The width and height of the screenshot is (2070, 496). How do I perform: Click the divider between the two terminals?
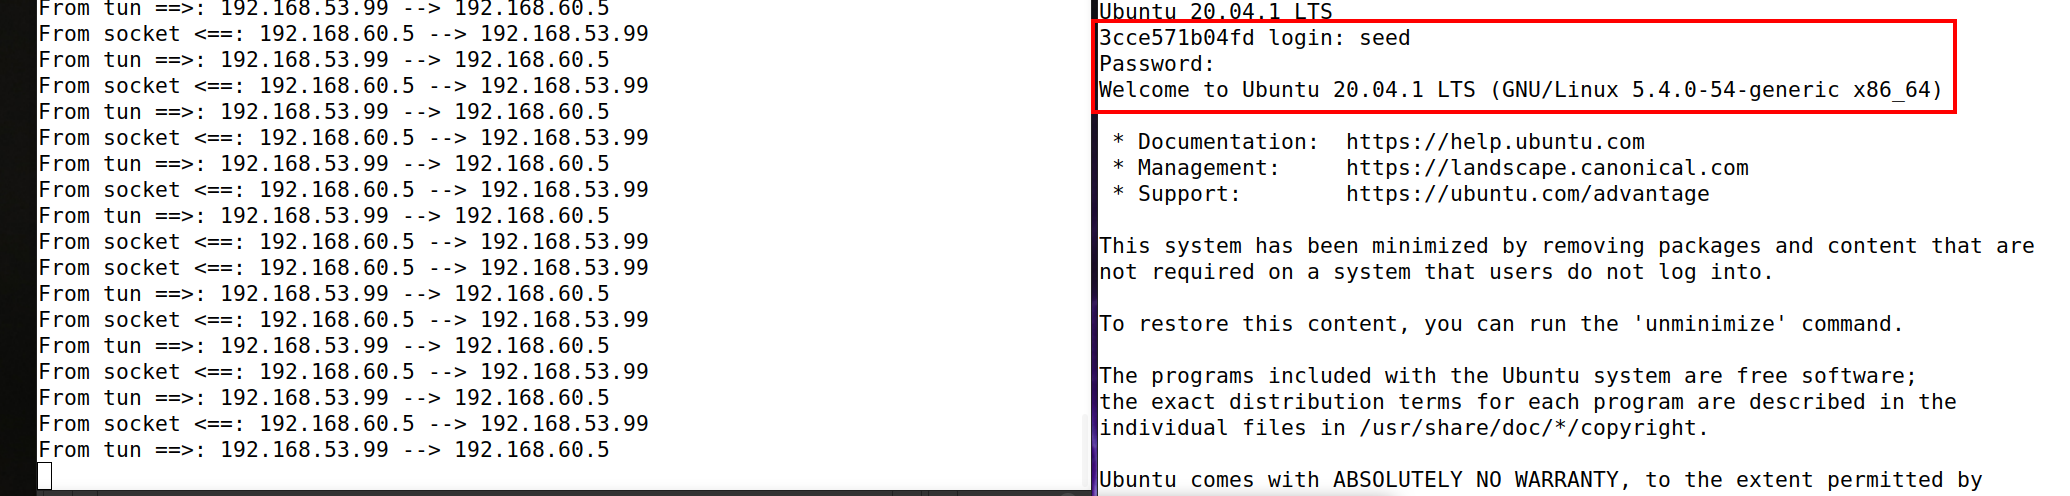1094,248
